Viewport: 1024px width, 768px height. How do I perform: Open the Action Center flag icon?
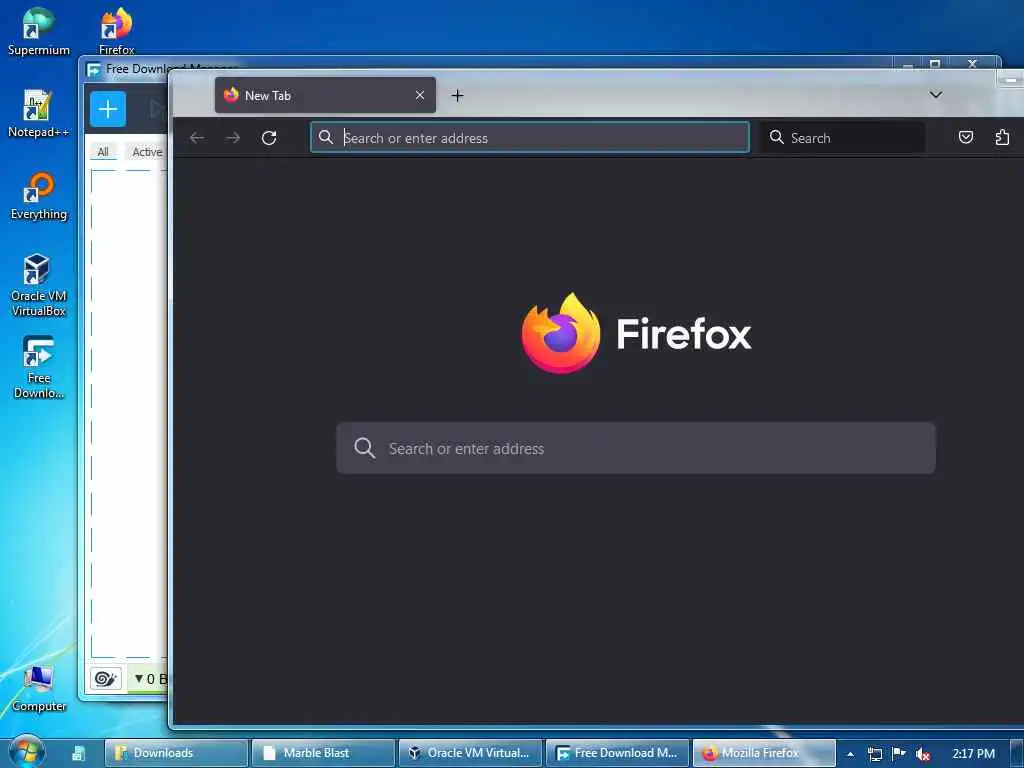[x=899, y=754]
